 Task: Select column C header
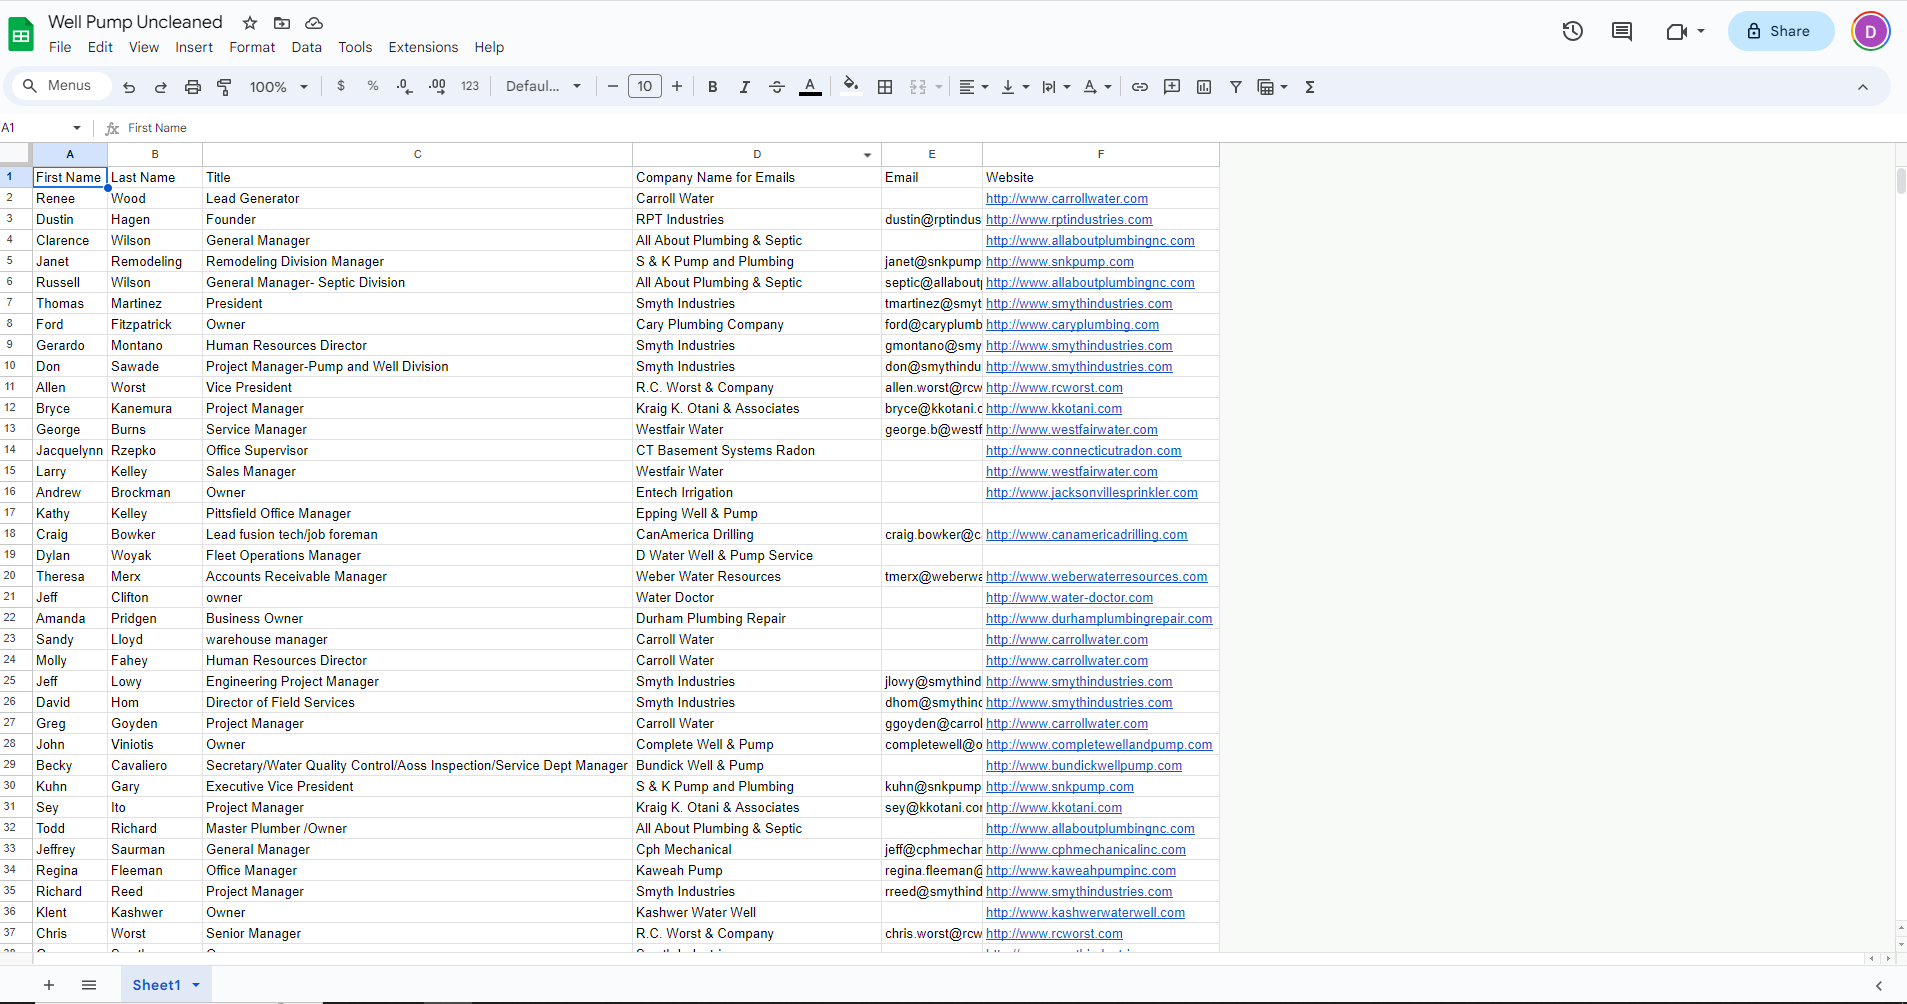[417, 154]
